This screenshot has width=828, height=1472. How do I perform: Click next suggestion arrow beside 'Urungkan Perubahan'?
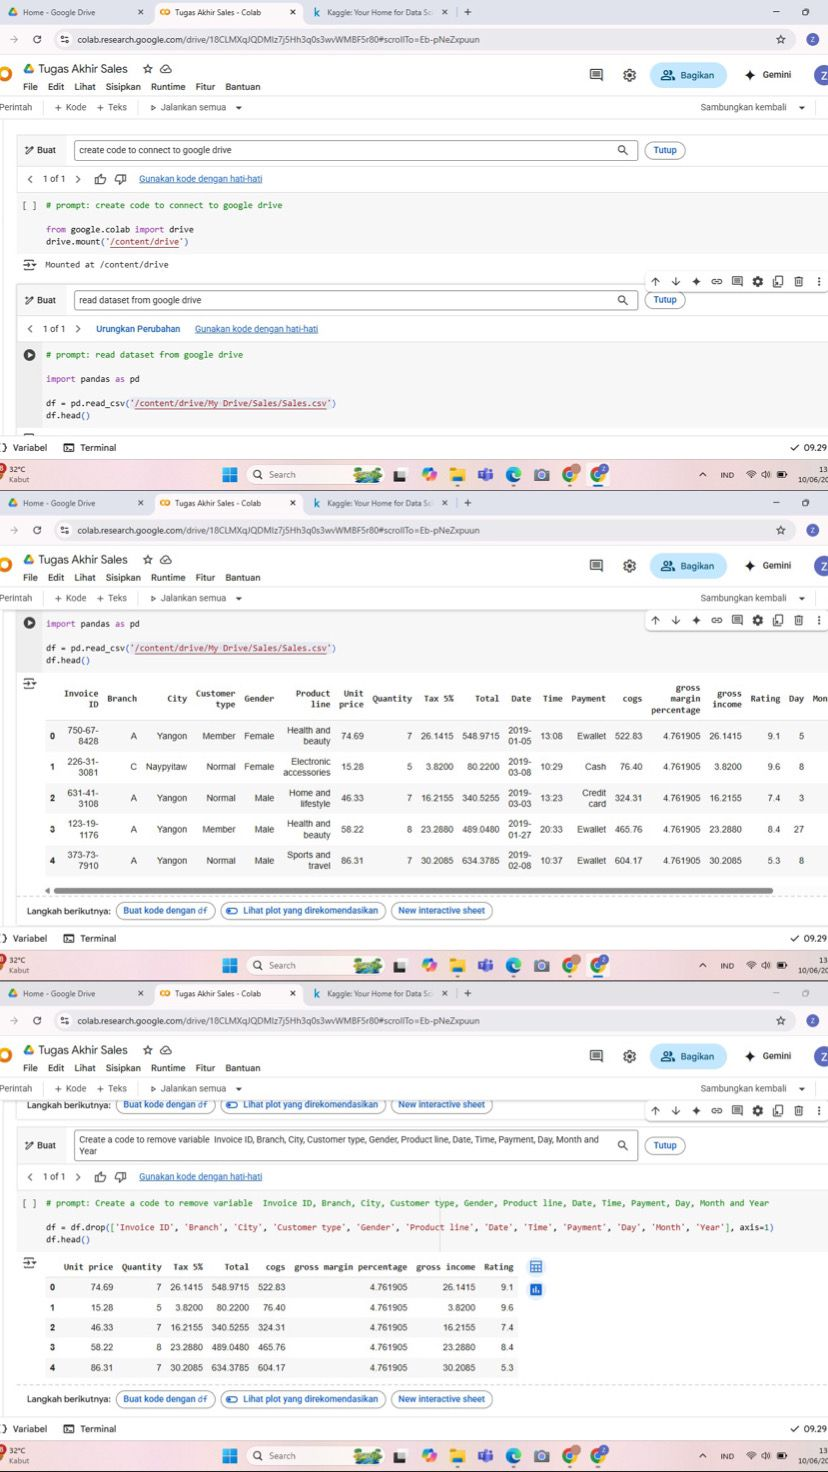pyautogui.click(x=78, y=329)
